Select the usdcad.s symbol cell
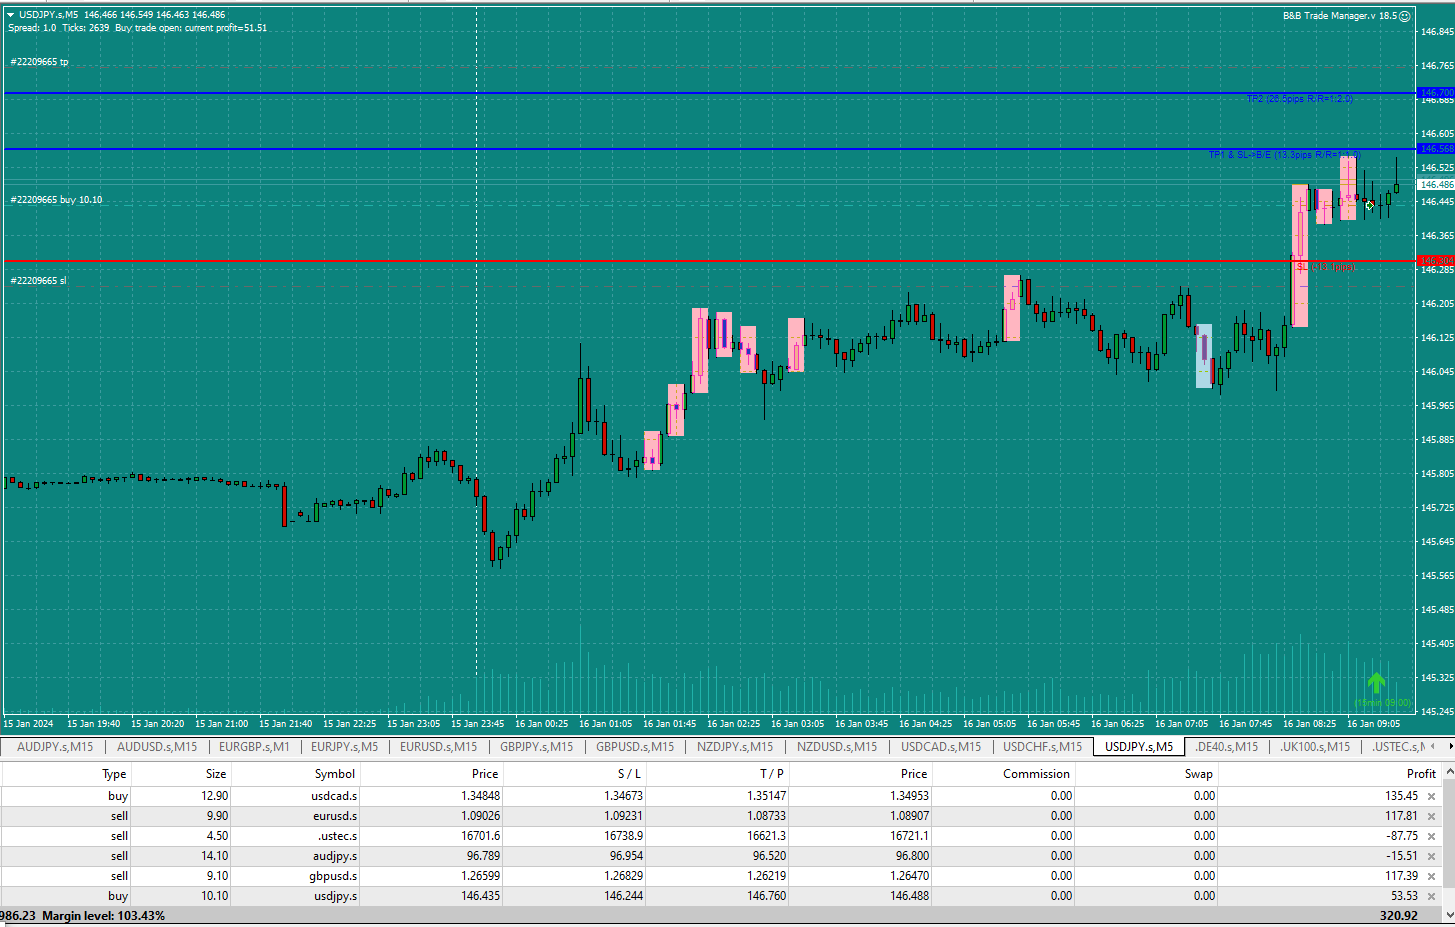Screen dimensions: 1455x927 [x=334, y=797]
